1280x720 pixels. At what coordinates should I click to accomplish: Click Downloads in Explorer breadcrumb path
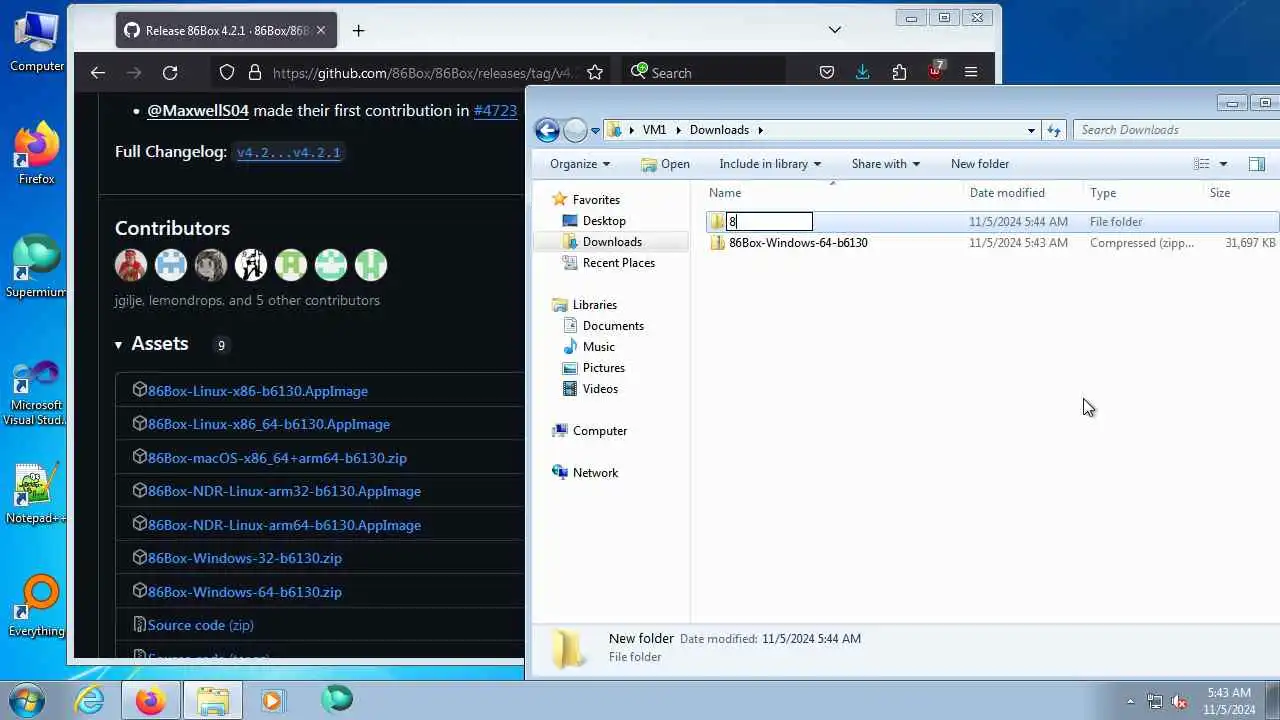pos(719,130)
